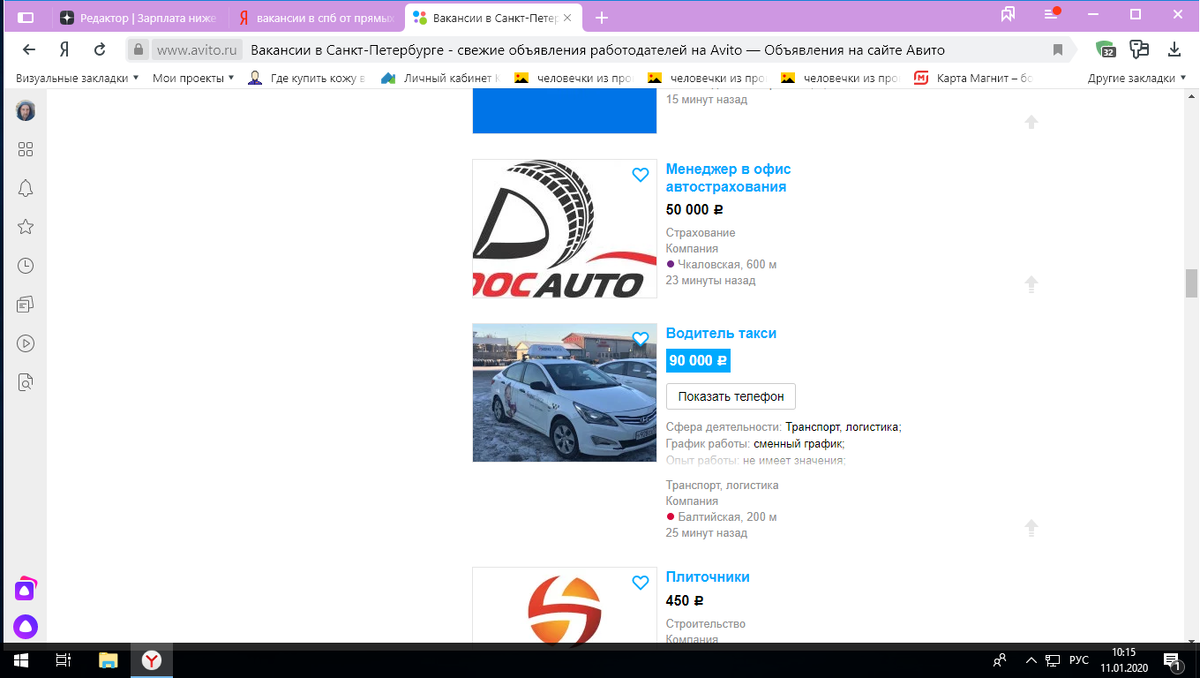
Task: Bookmark this page via address bar flag
Action: pos(1058,50)
